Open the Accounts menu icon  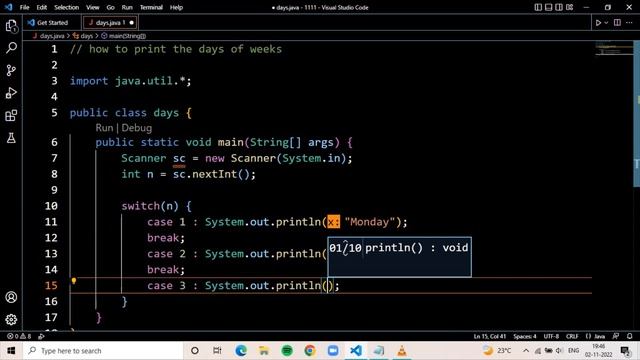[11, 297]
